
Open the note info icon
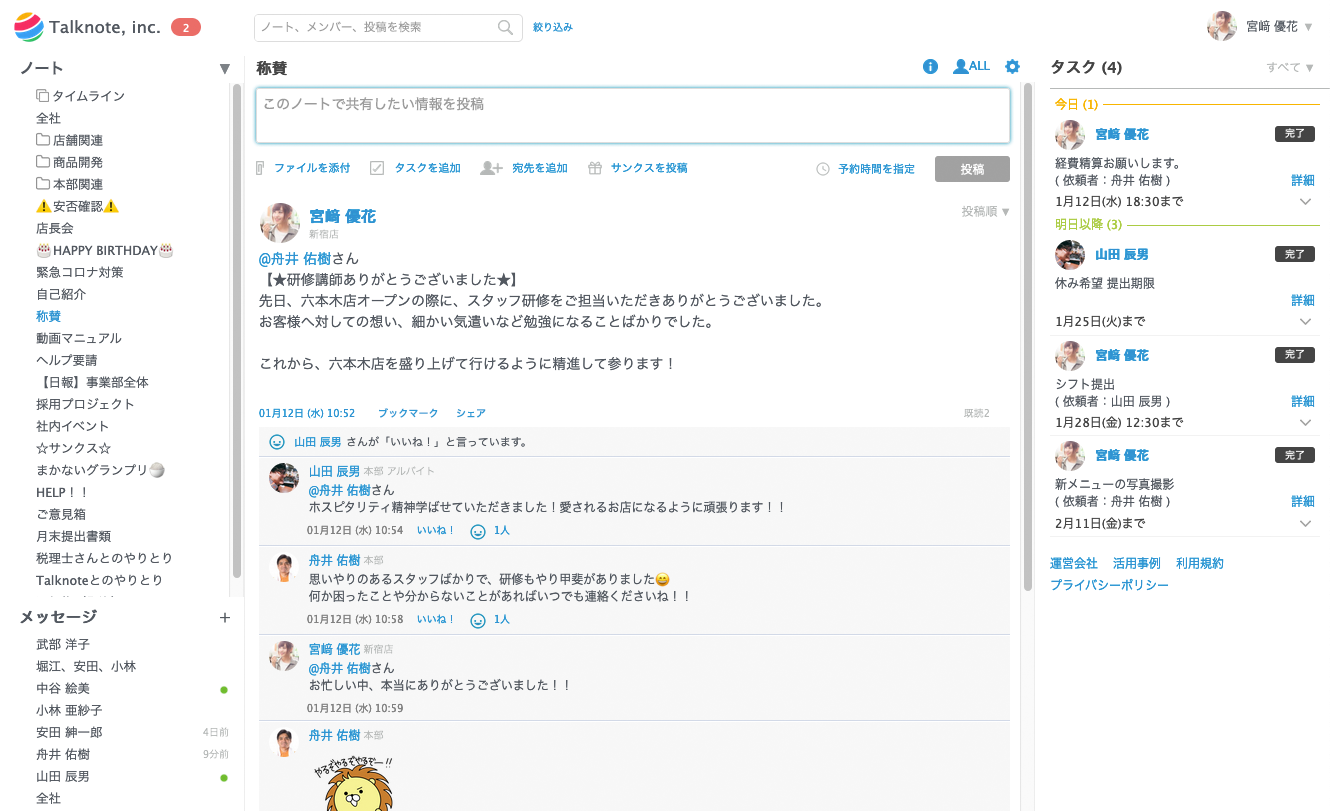930,67
